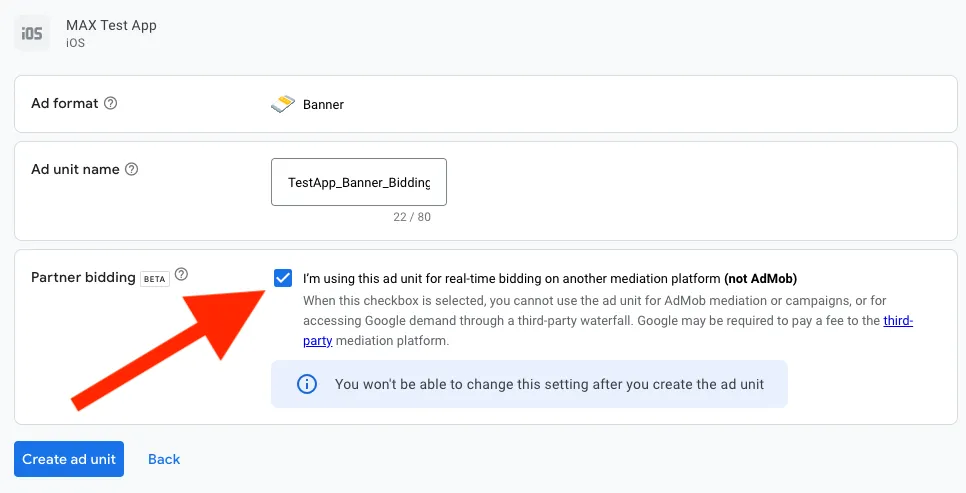Open the third-party mediation platform link
966x493 pixels.
click(898, 321)
